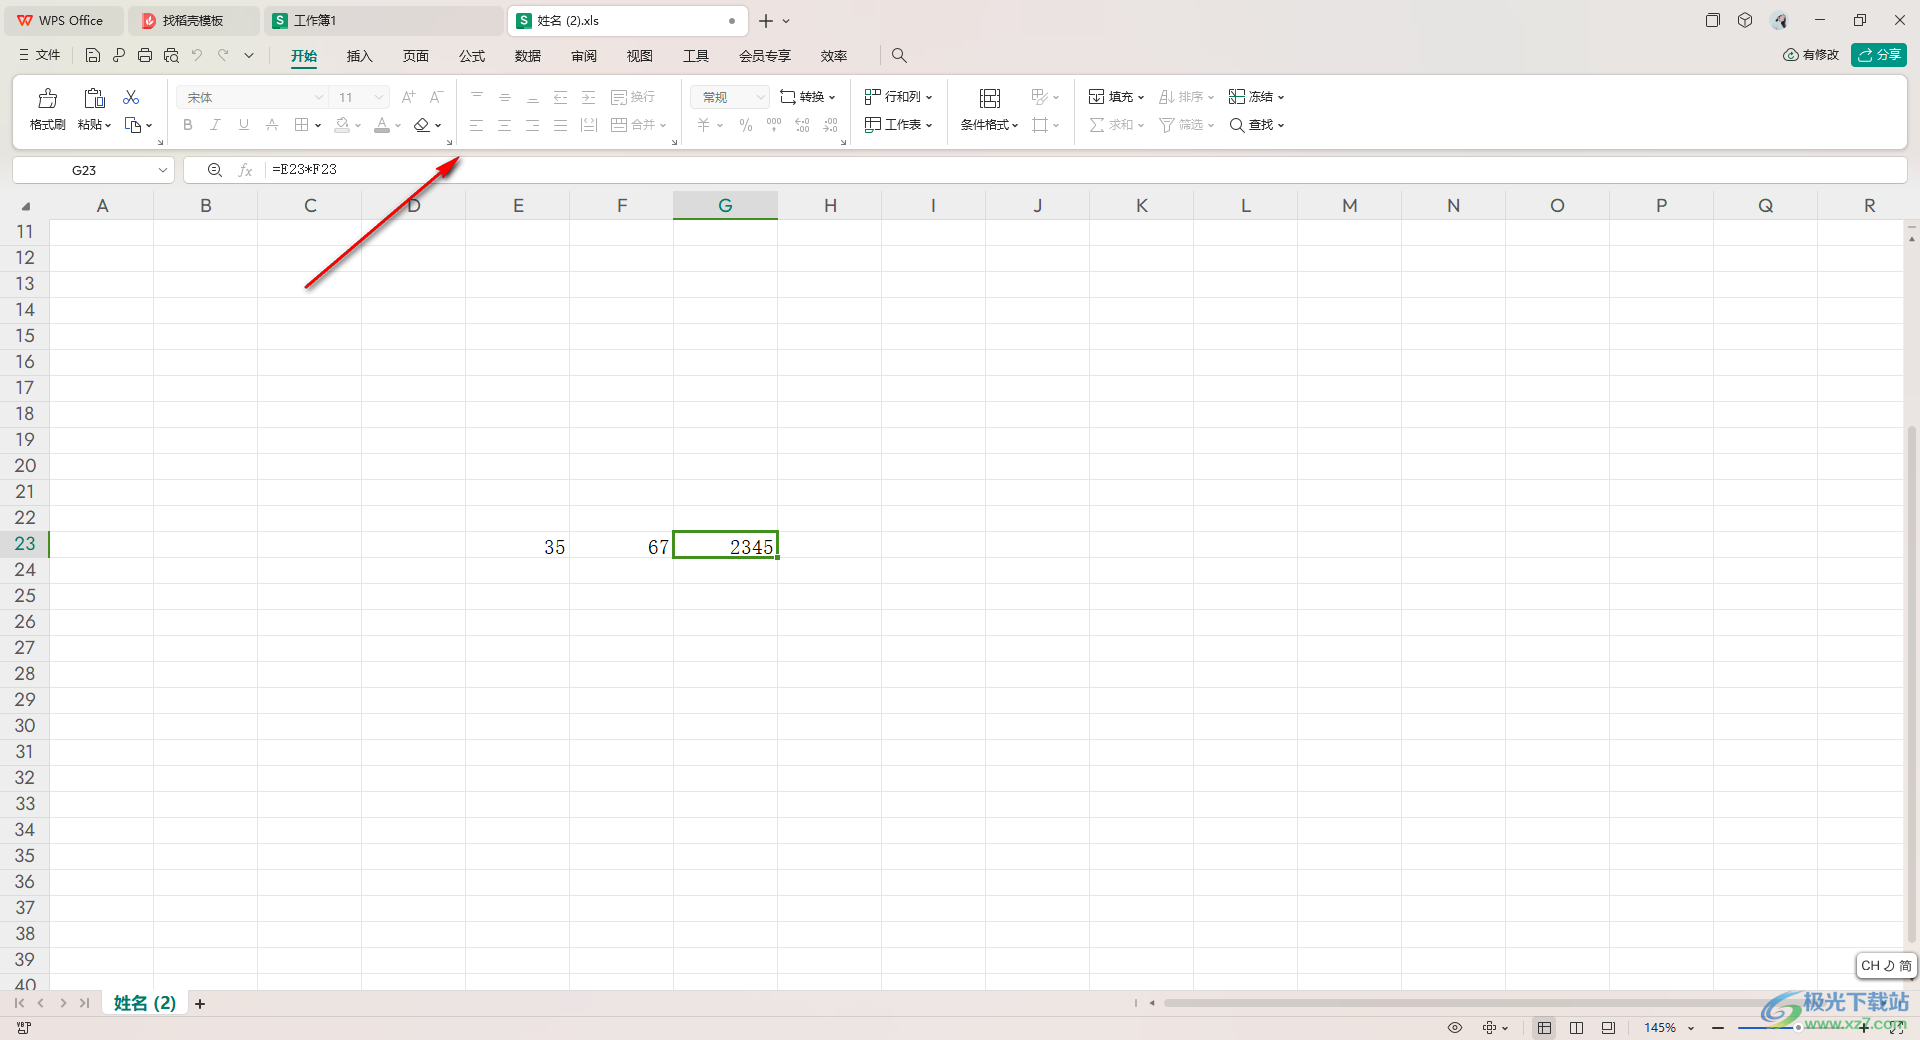This screenshot has height=1040, width=1920.
Task: Click the Paste (粘贴) clipboard icon
Action: [94, 98]
